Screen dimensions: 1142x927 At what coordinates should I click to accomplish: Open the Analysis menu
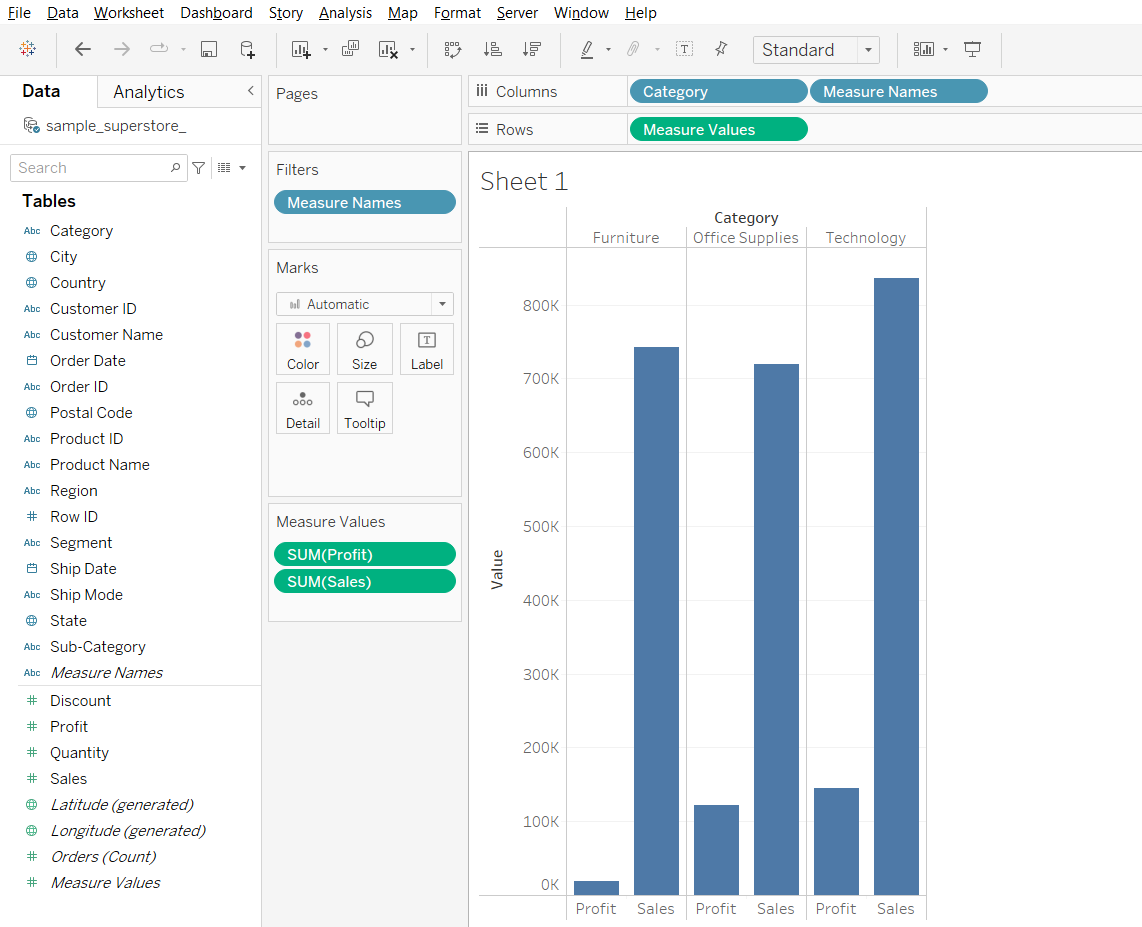pyautogui.click(x=345, y=13)
